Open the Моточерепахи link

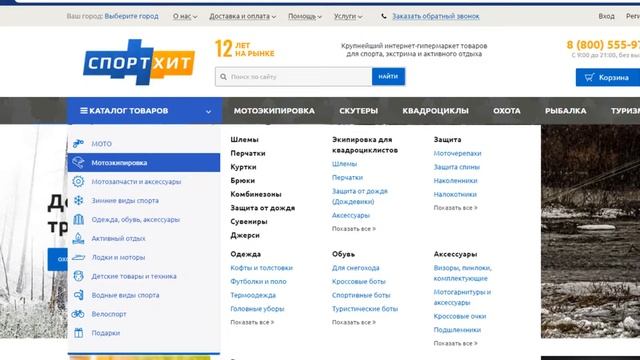(x=457, y=153)
